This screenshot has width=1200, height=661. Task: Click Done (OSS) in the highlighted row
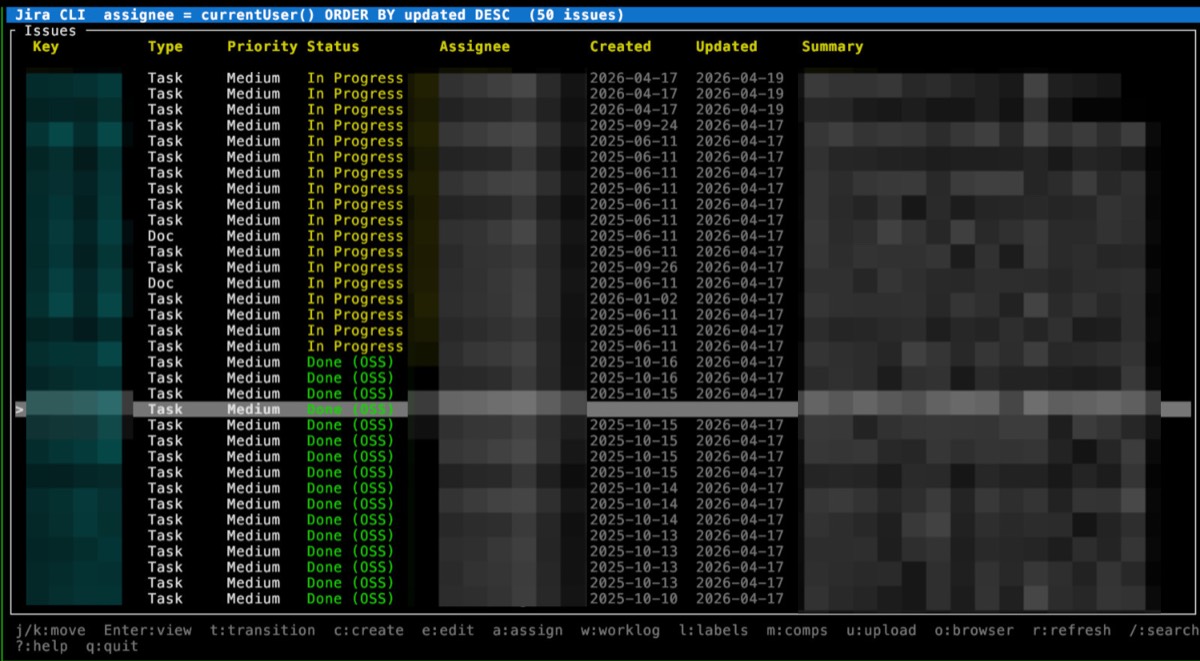point(350,409)
